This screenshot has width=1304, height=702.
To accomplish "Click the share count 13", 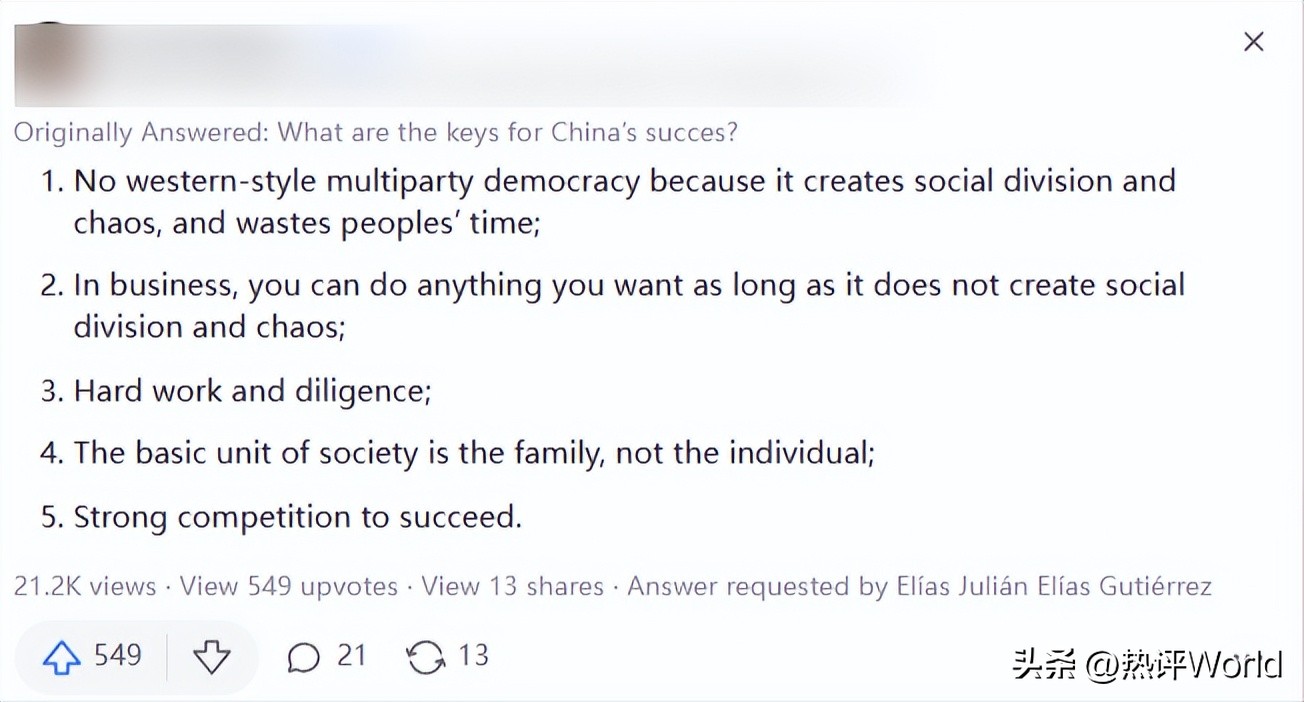I will click(473, 656).
